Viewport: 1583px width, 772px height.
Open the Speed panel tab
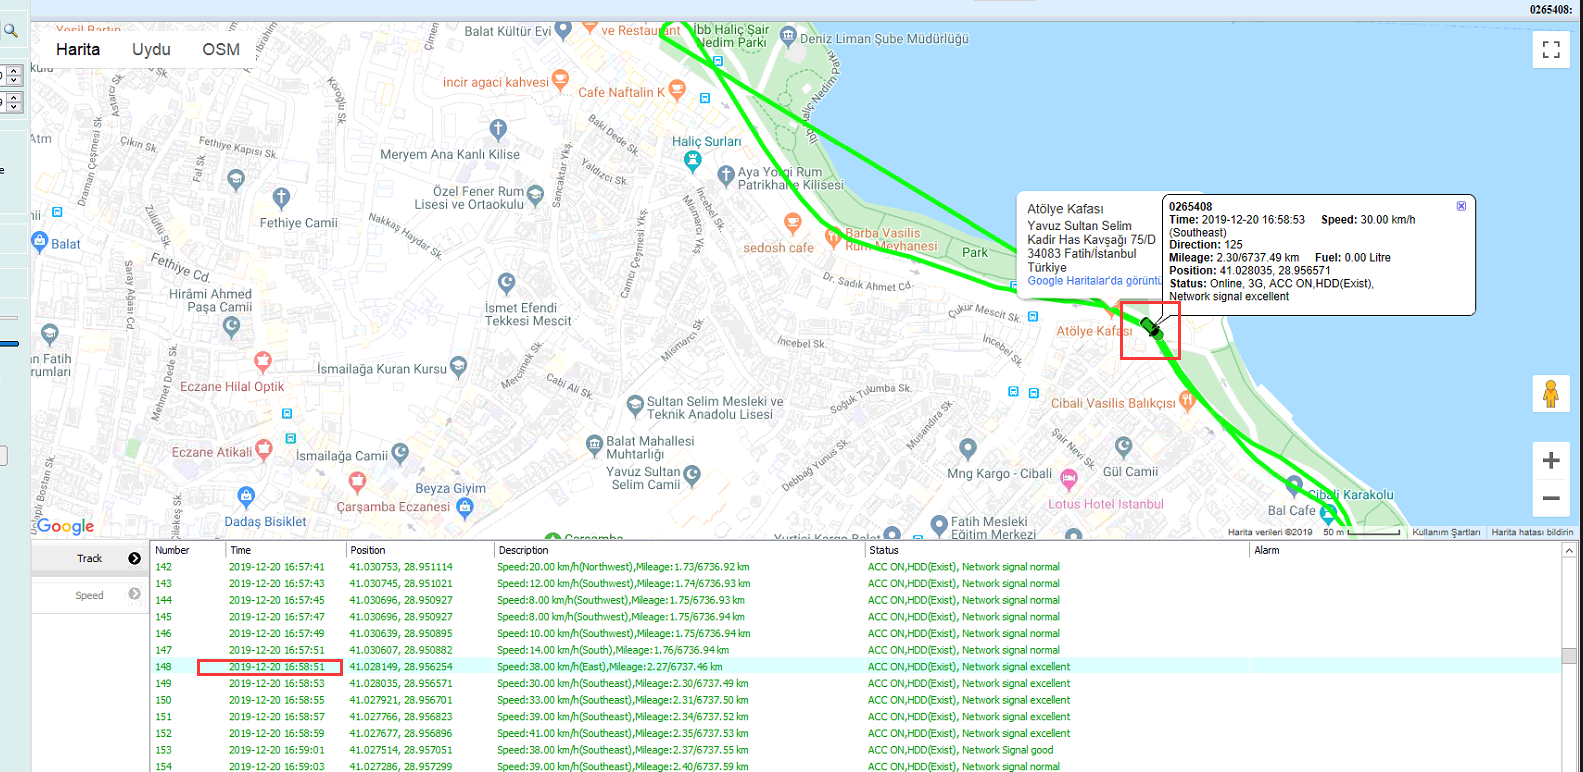tap(89, 595)
